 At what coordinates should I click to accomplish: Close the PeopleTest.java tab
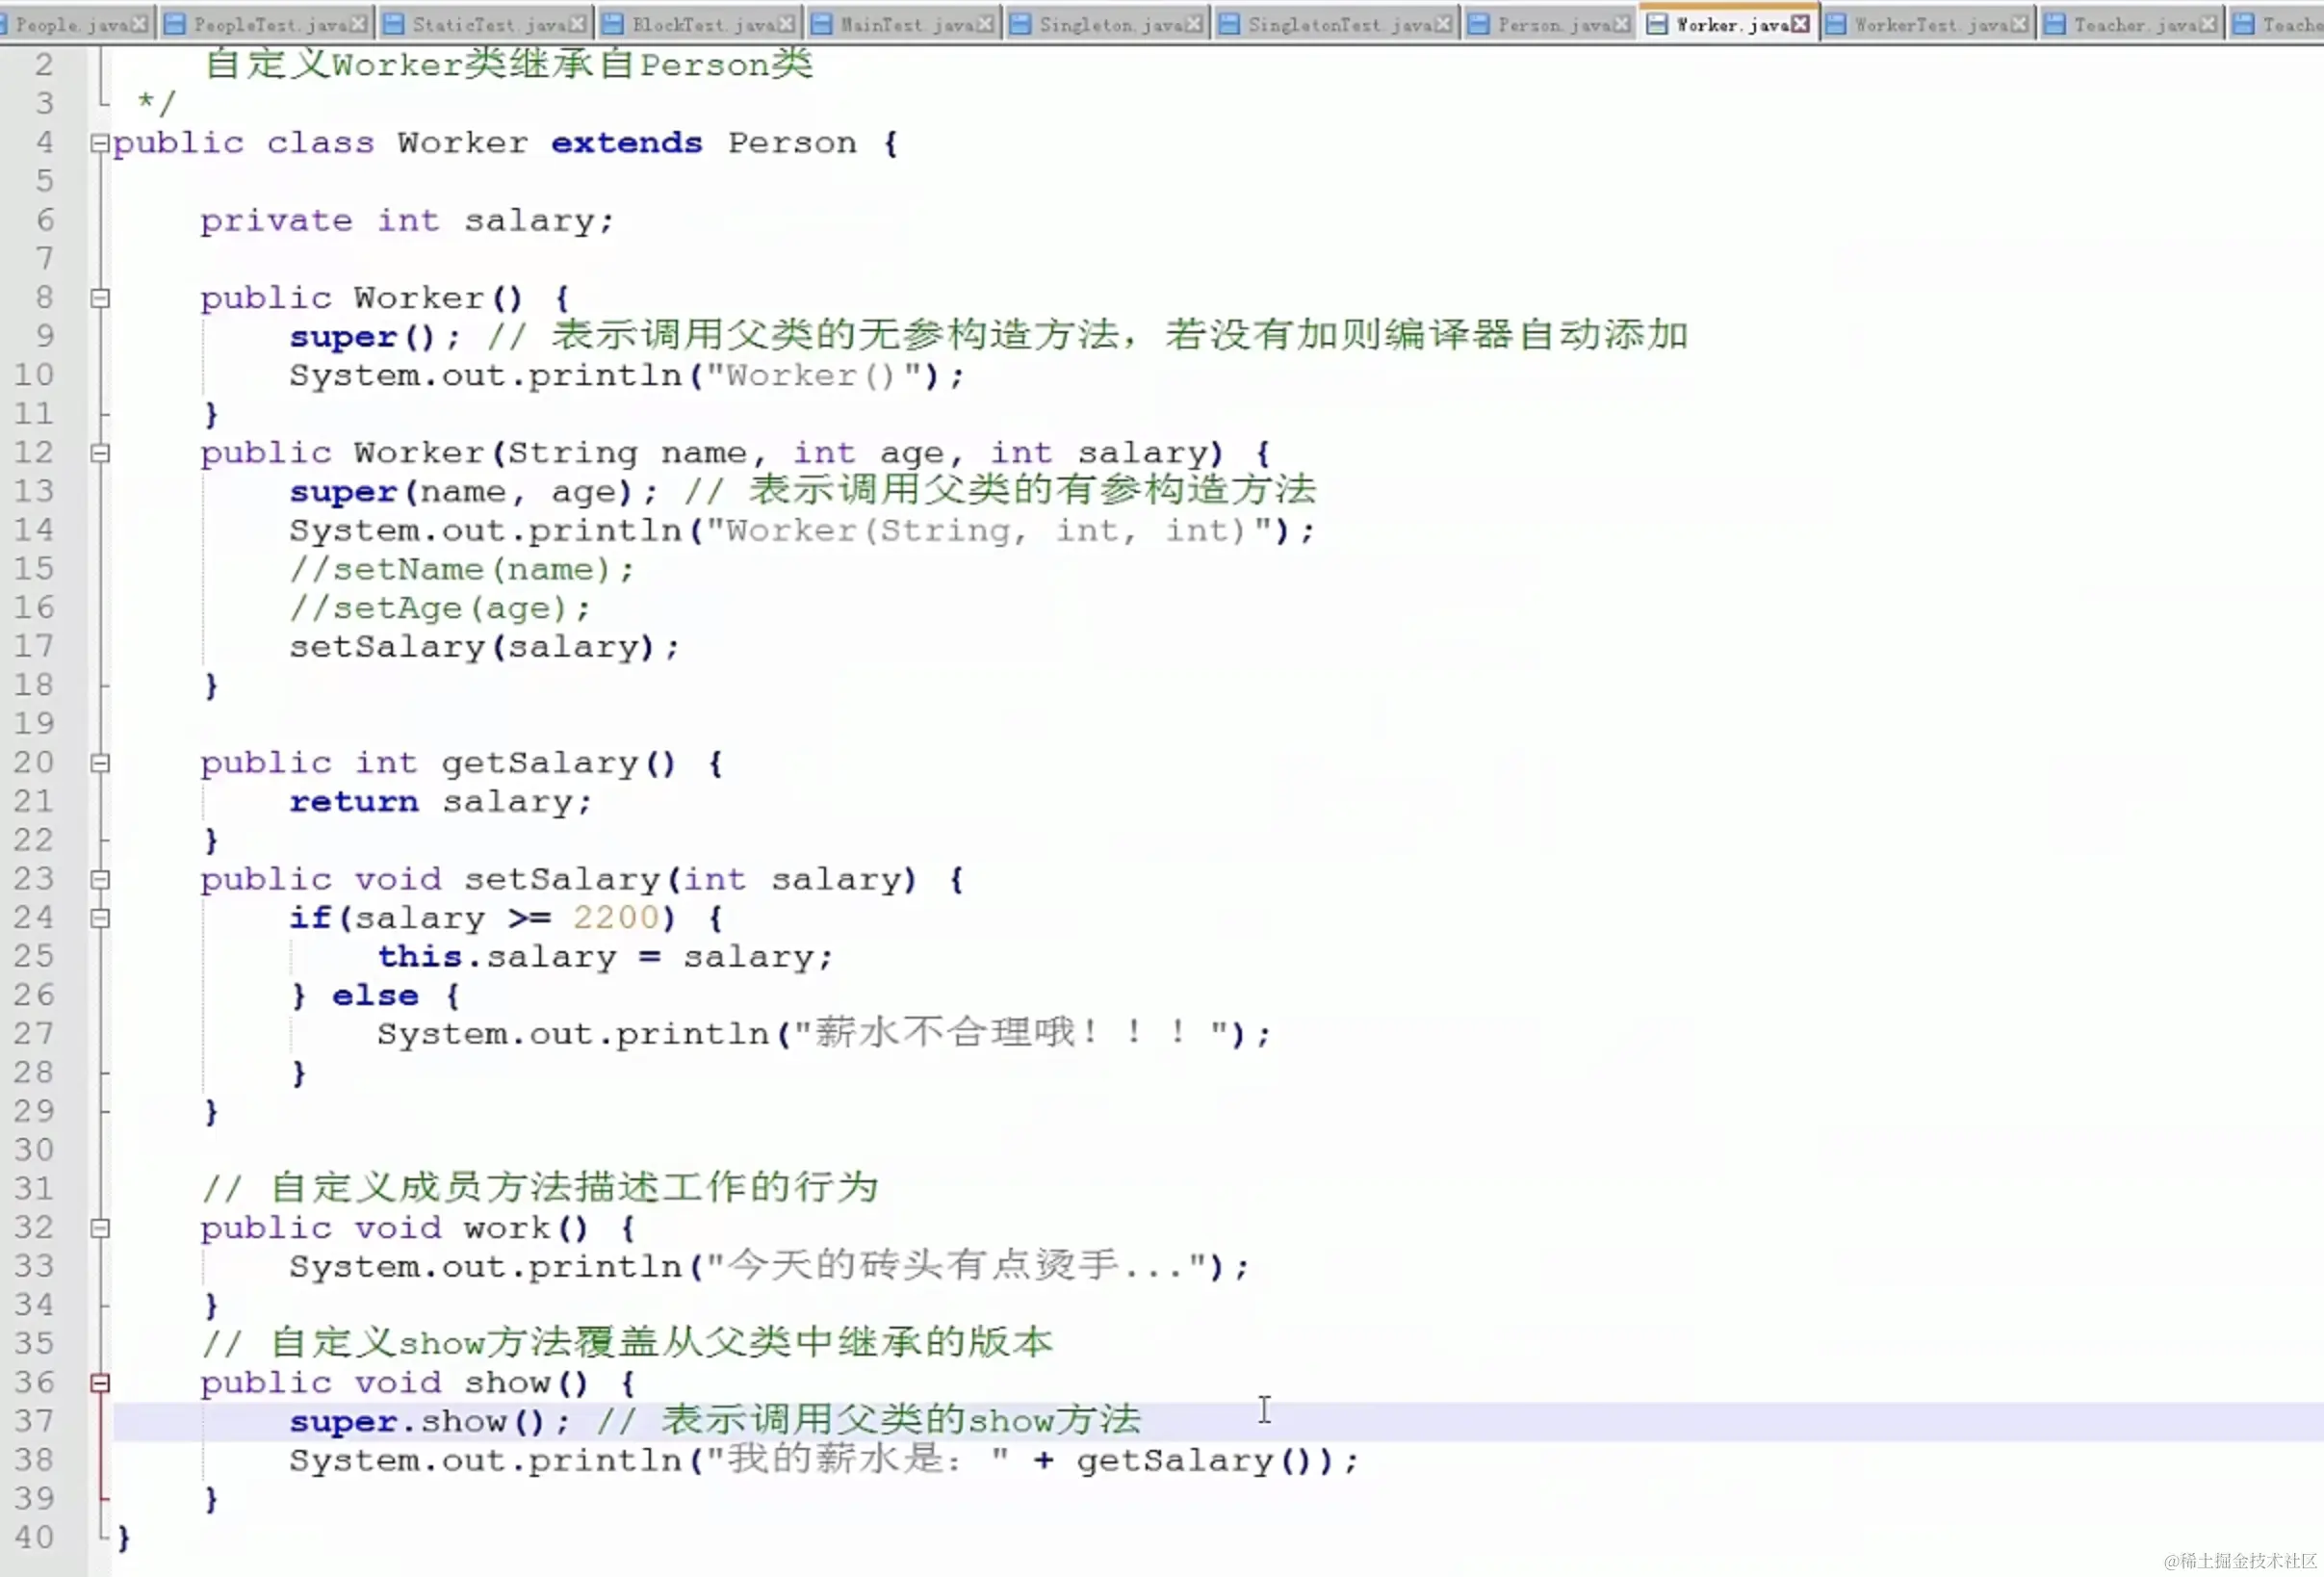[358, 23]
